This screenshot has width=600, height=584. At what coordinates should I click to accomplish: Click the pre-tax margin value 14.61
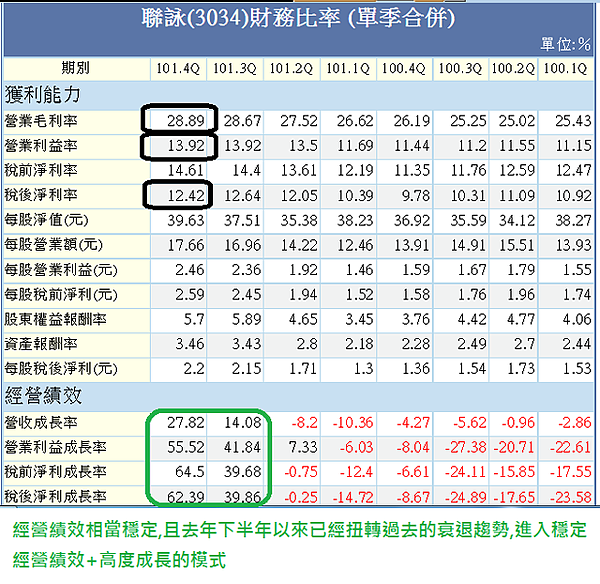pyautogui.click(x=186, y=170)
